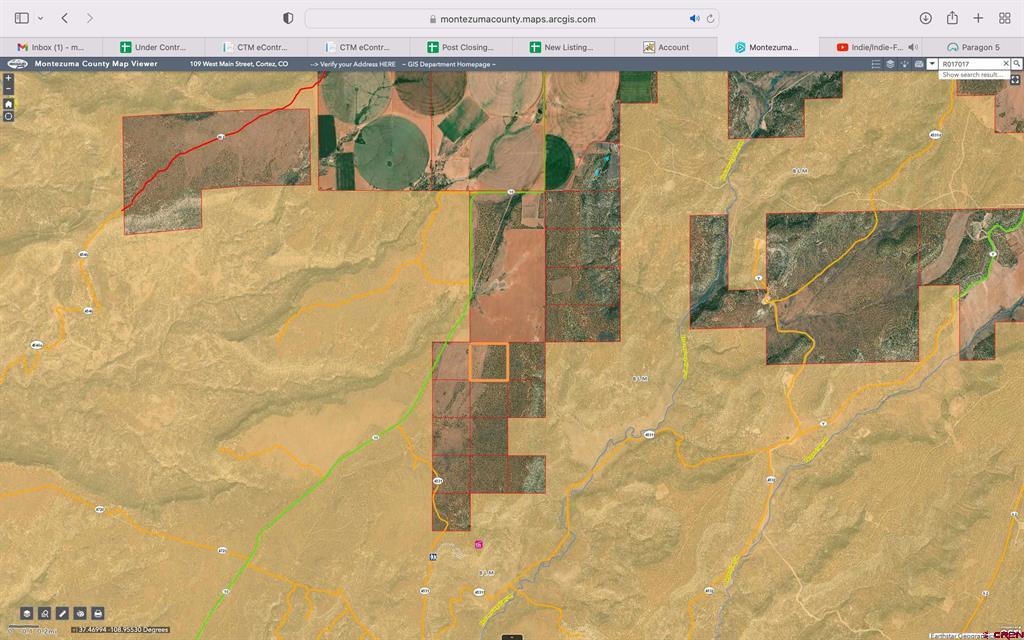The height and width of the screenshot is (640, 1024).
Task: Open the Draw palette tool
Action: click(x=80, y=613)
